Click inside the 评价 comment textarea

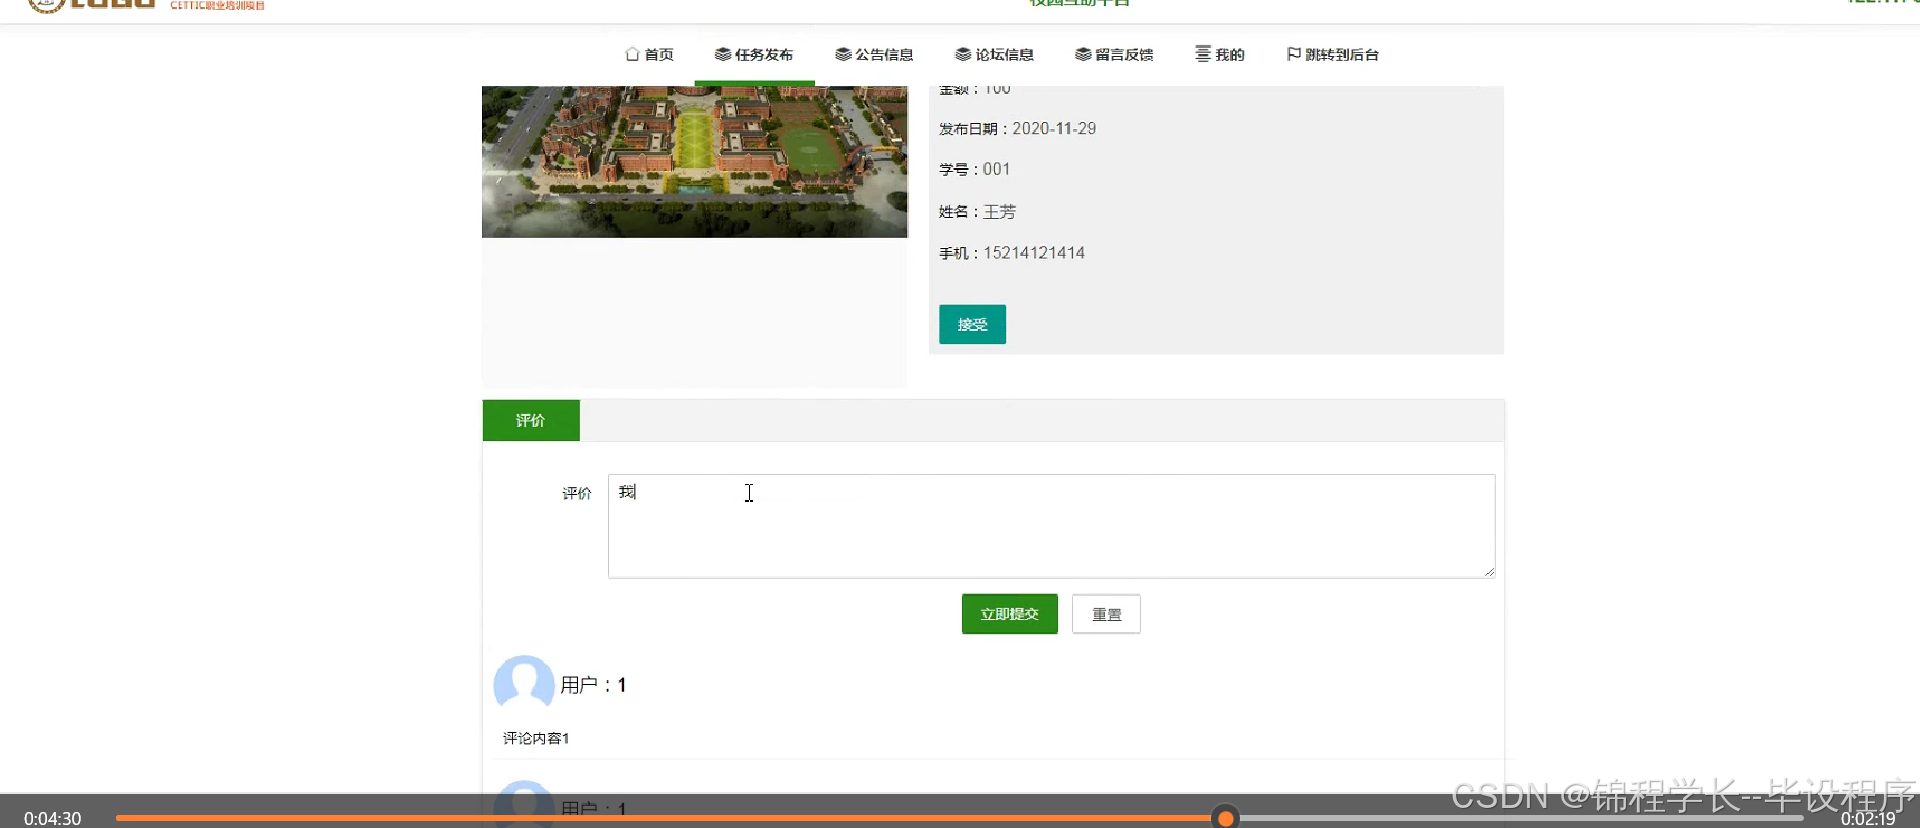(x=1051, y=526)
